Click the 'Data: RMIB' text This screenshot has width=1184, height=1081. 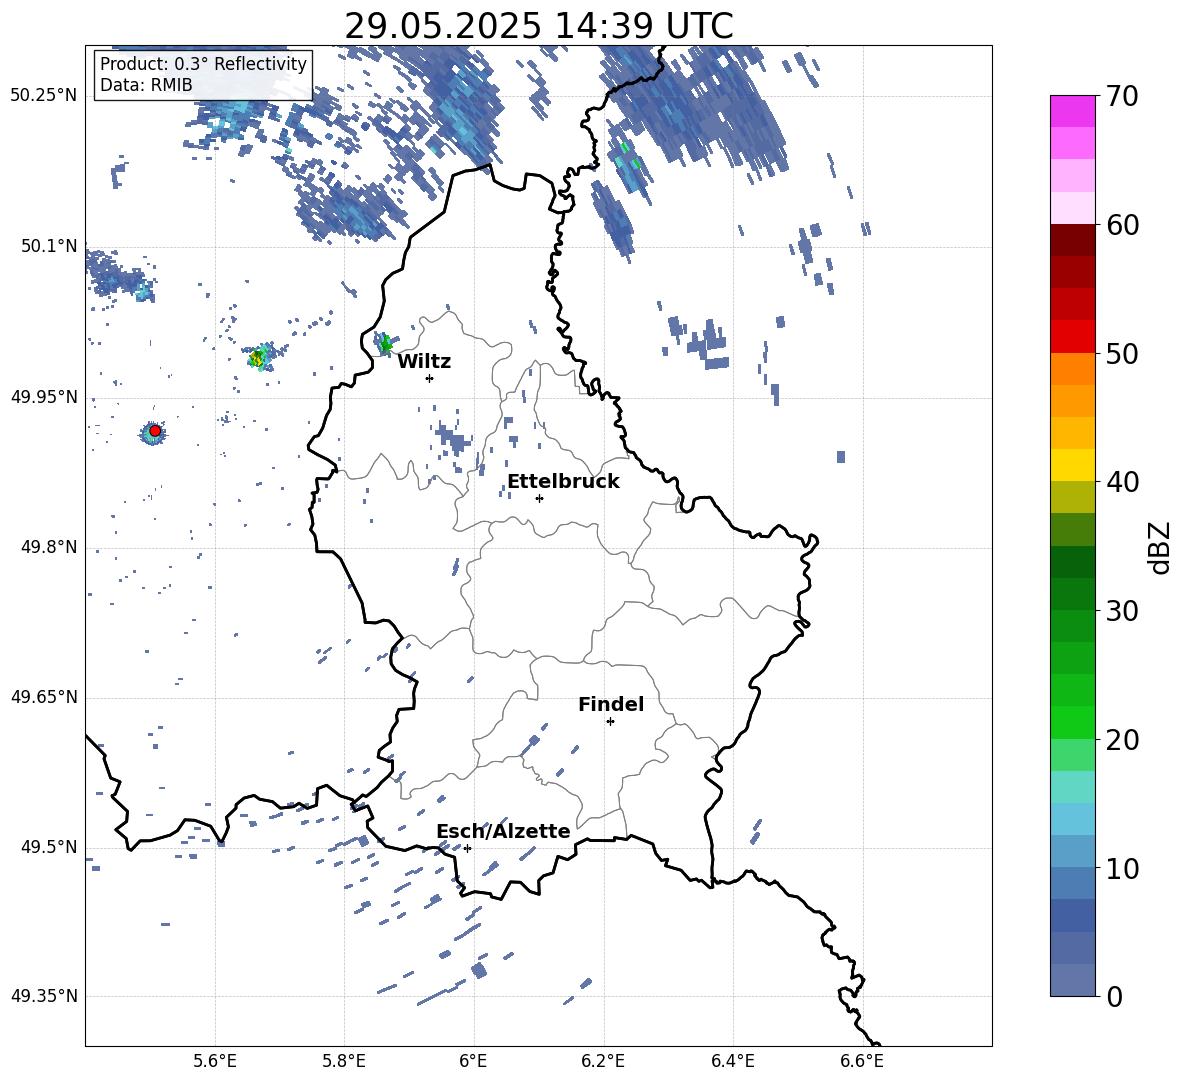coord(146,85)
